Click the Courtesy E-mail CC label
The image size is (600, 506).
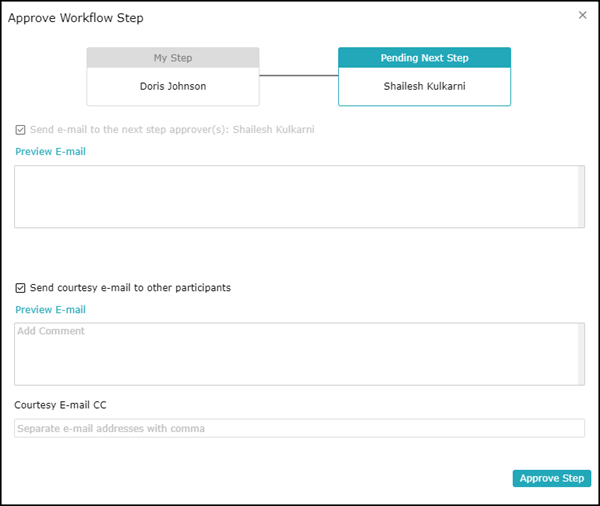[x=60, y=404]
